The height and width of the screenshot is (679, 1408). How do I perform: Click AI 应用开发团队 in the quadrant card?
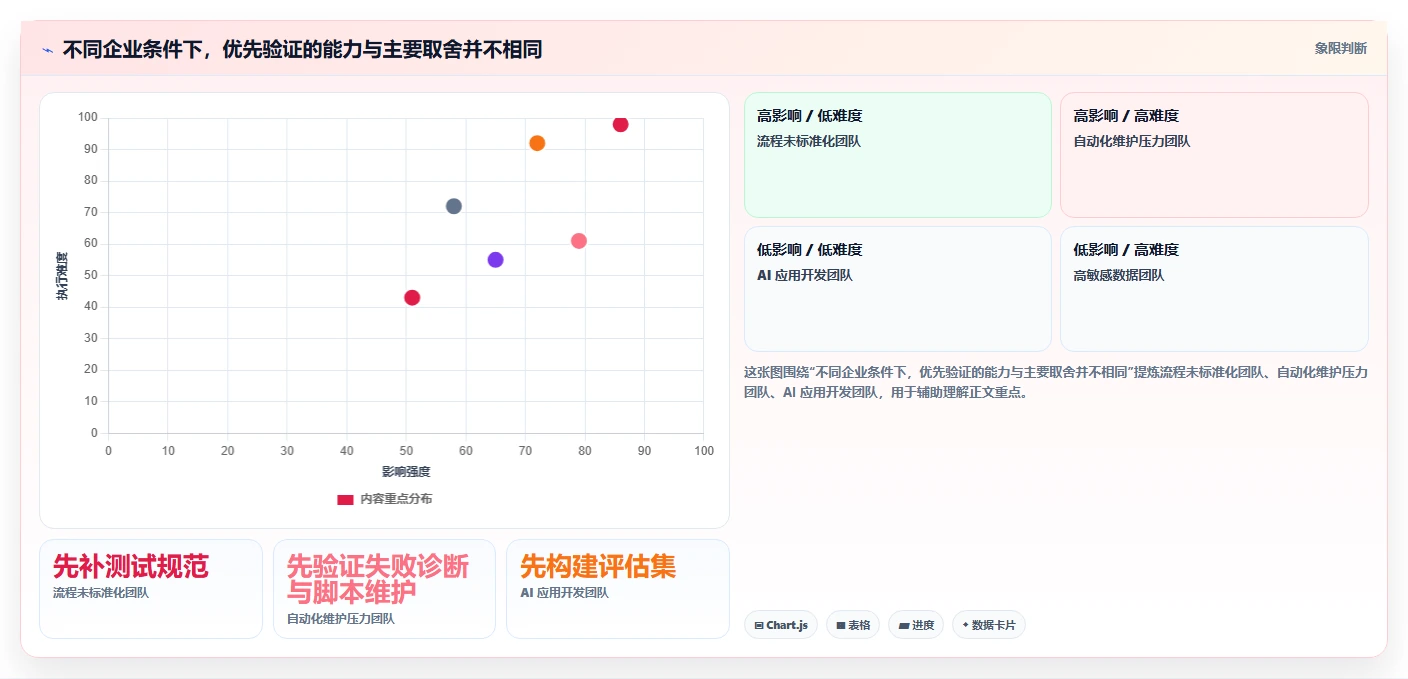(805, 275)
